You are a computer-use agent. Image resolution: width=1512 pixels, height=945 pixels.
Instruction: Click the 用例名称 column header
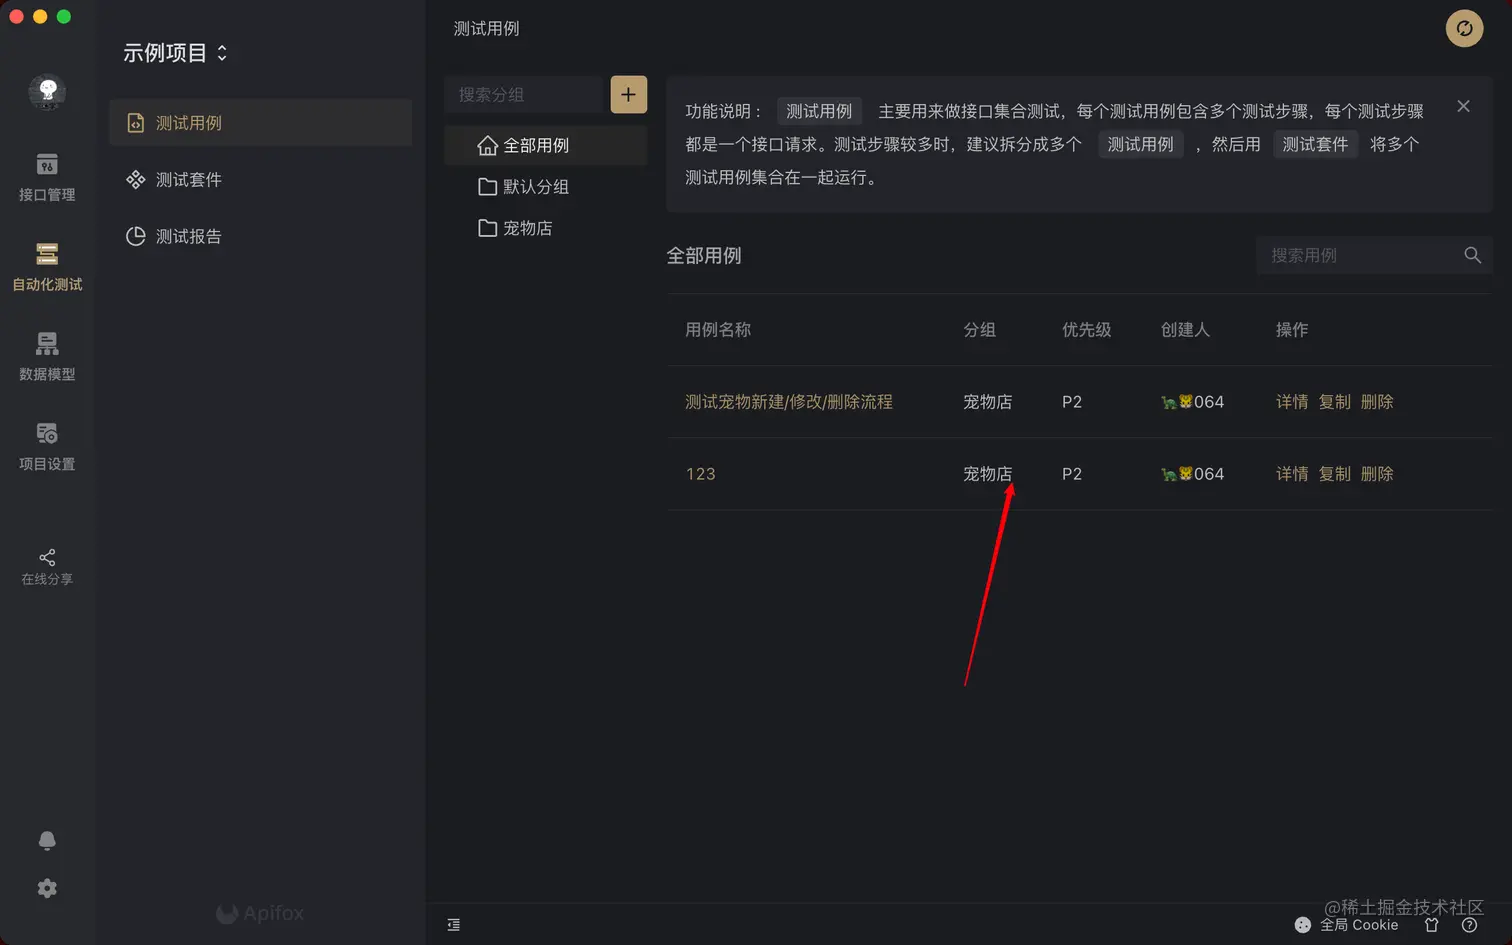pyautogui.click(x=718, y=330)
